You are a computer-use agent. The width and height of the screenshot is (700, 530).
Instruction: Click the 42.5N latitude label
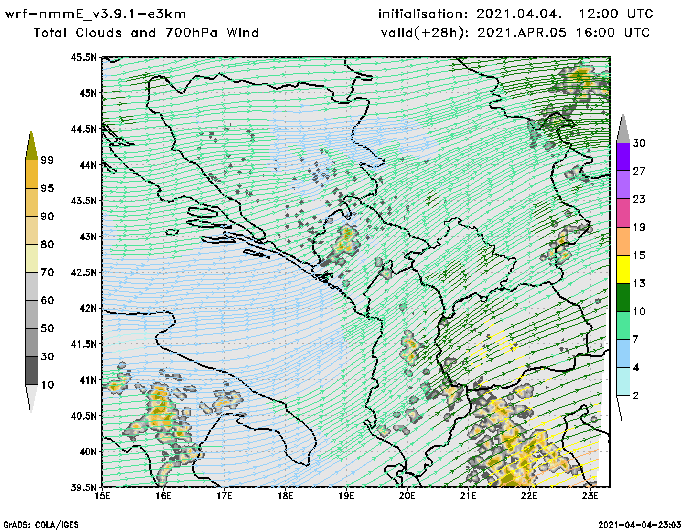click(x=83, y=272)
